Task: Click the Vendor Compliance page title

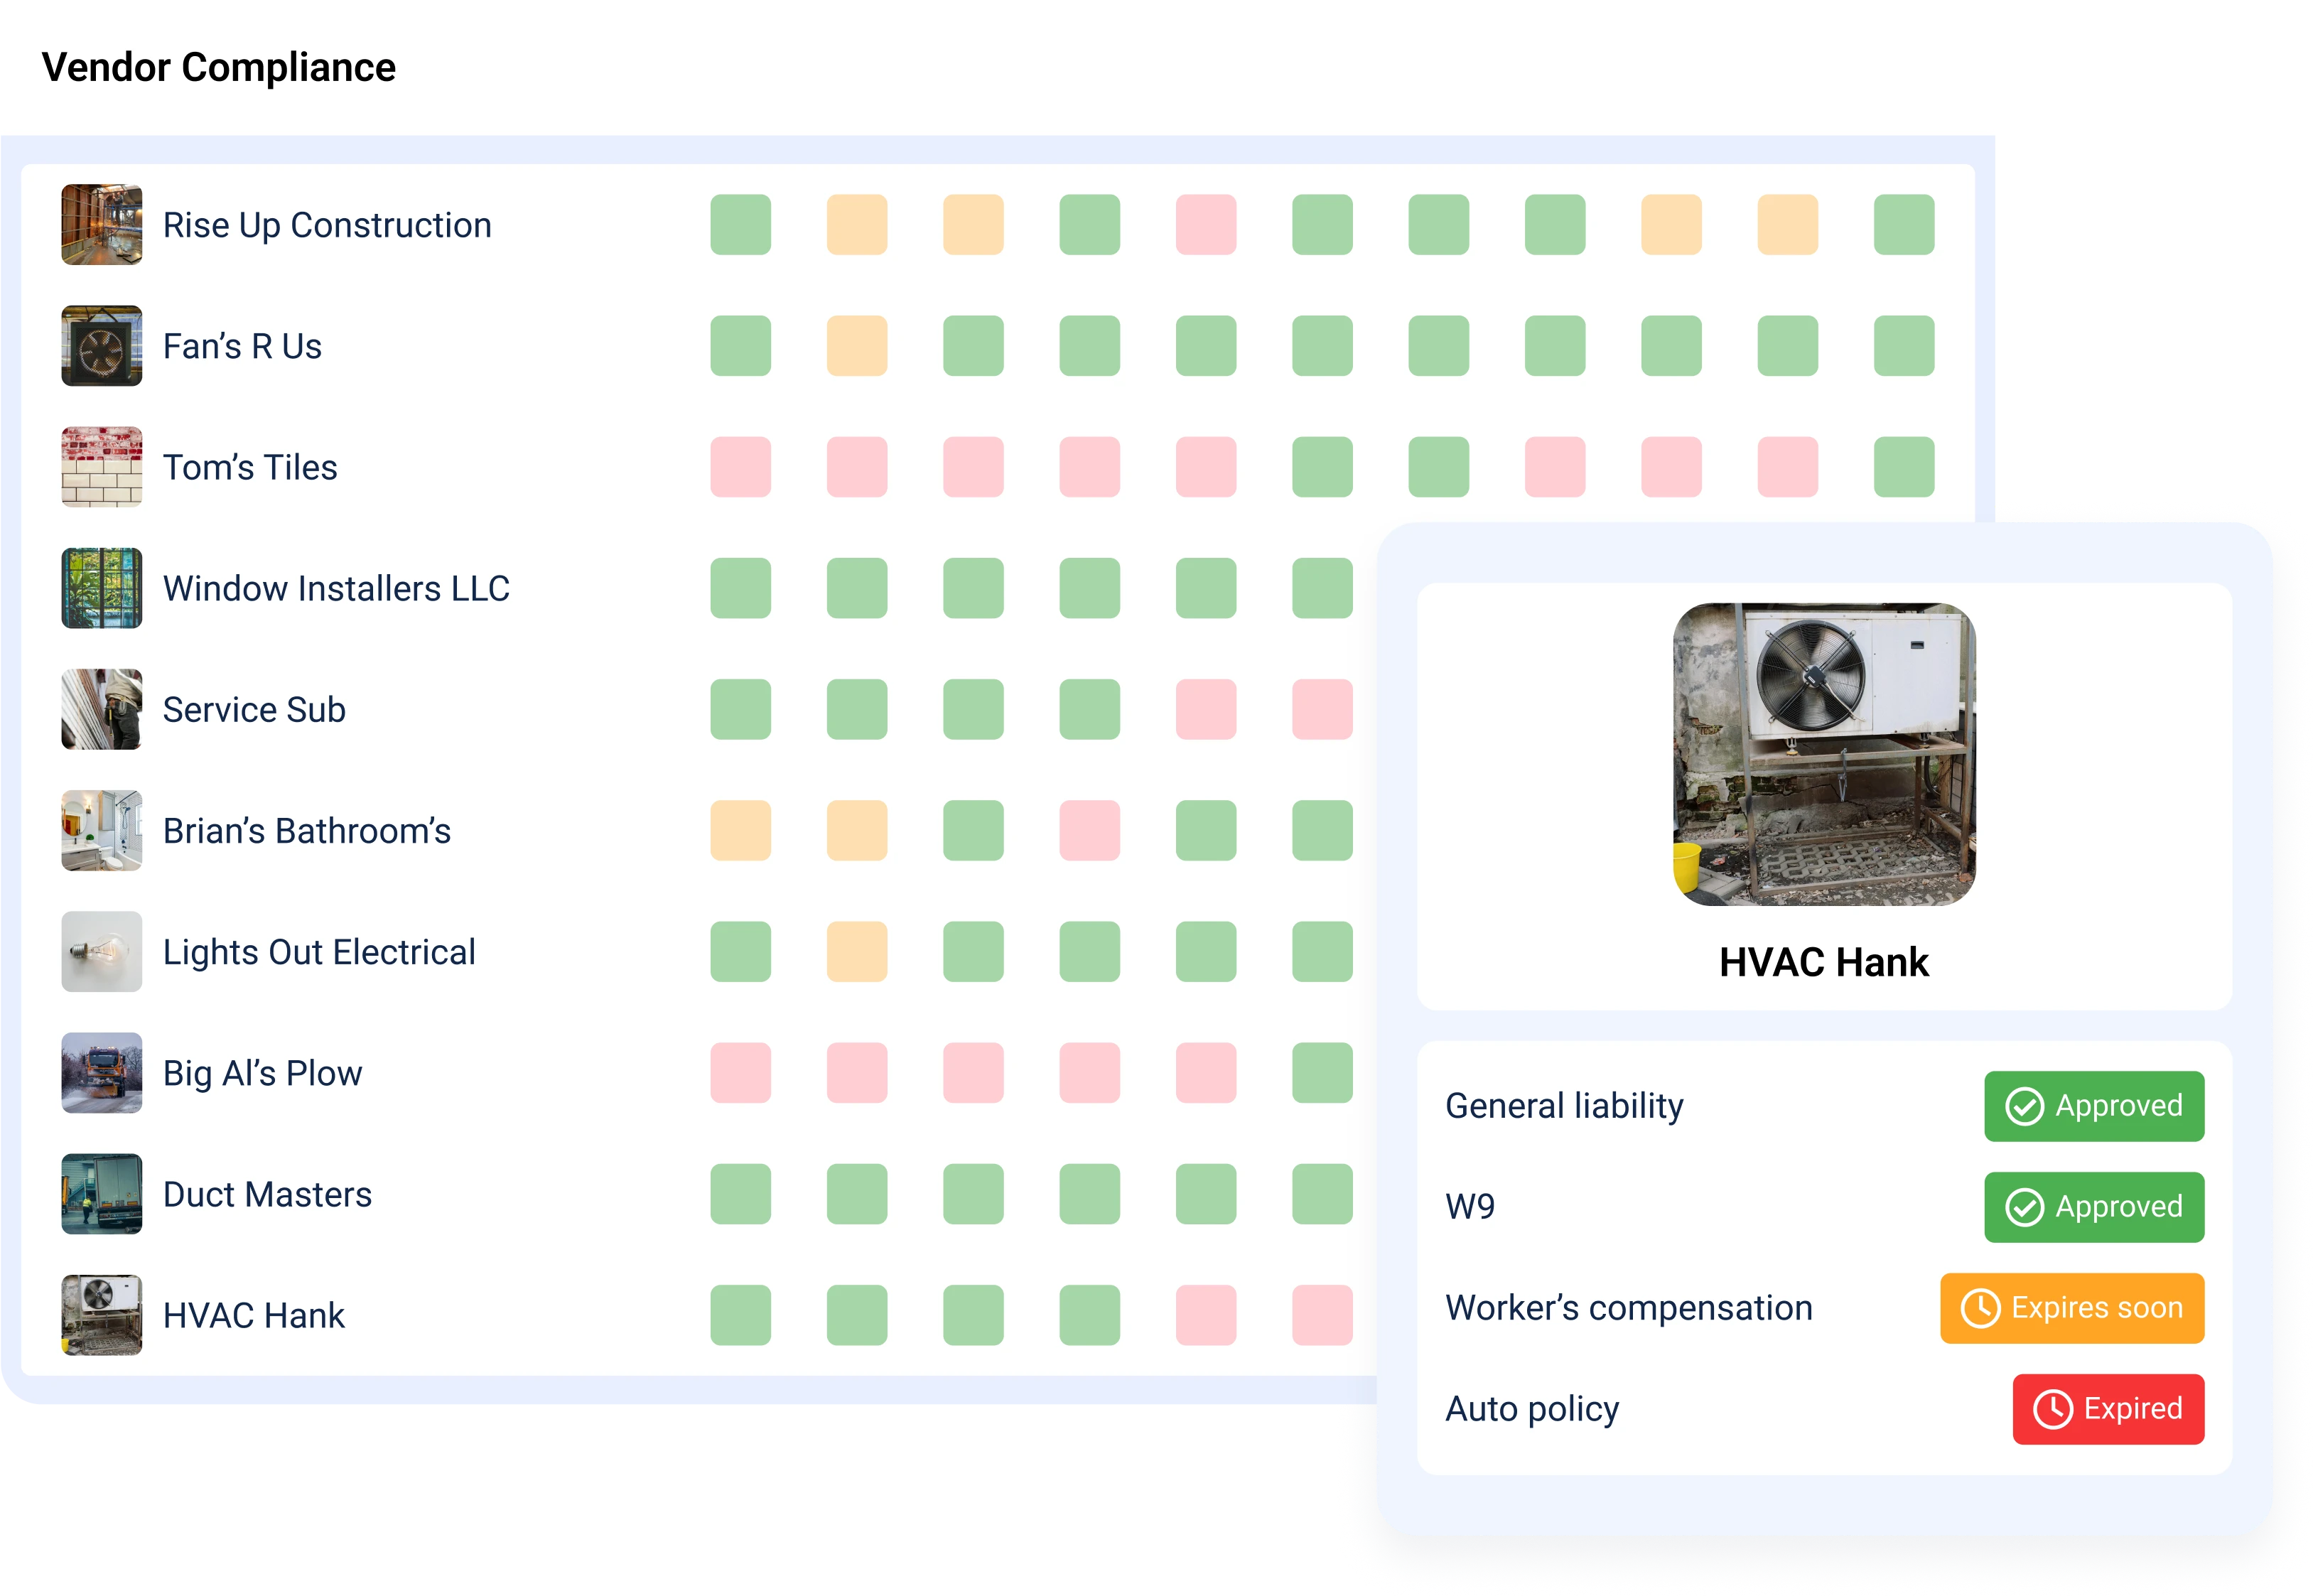Action: pos(219,68)
